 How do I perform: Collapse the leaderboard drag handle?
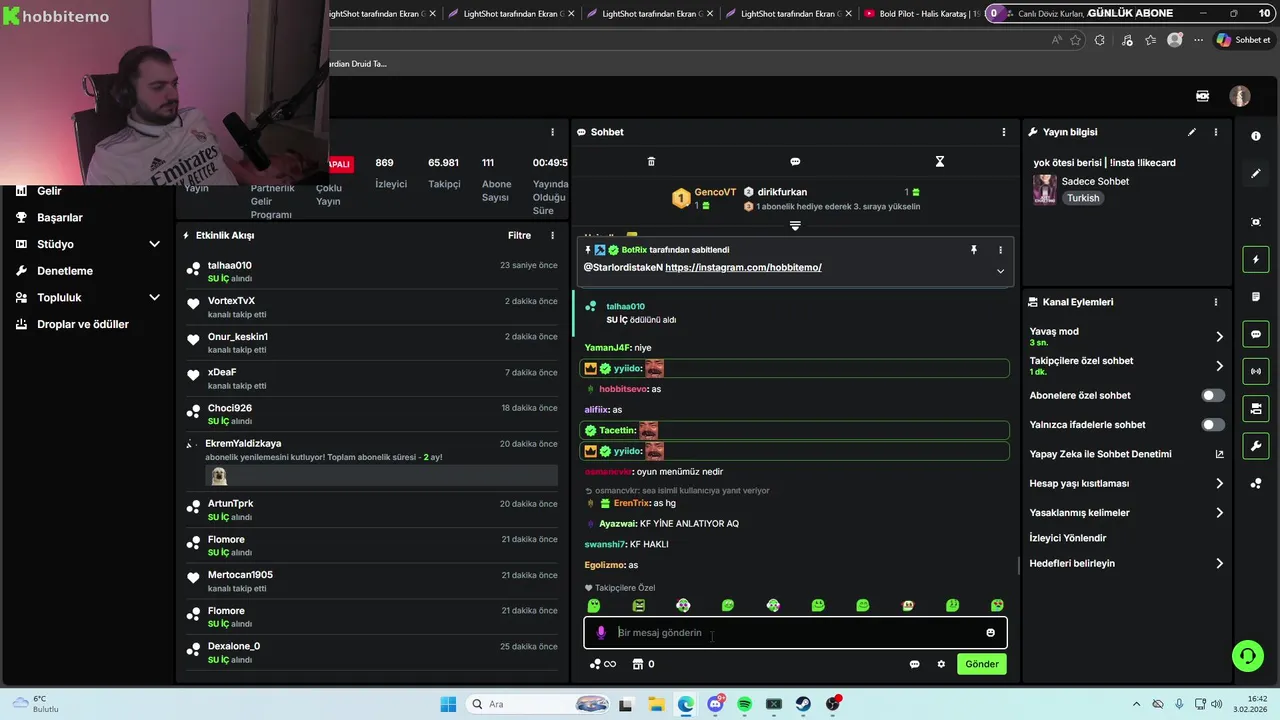point(795,226)
